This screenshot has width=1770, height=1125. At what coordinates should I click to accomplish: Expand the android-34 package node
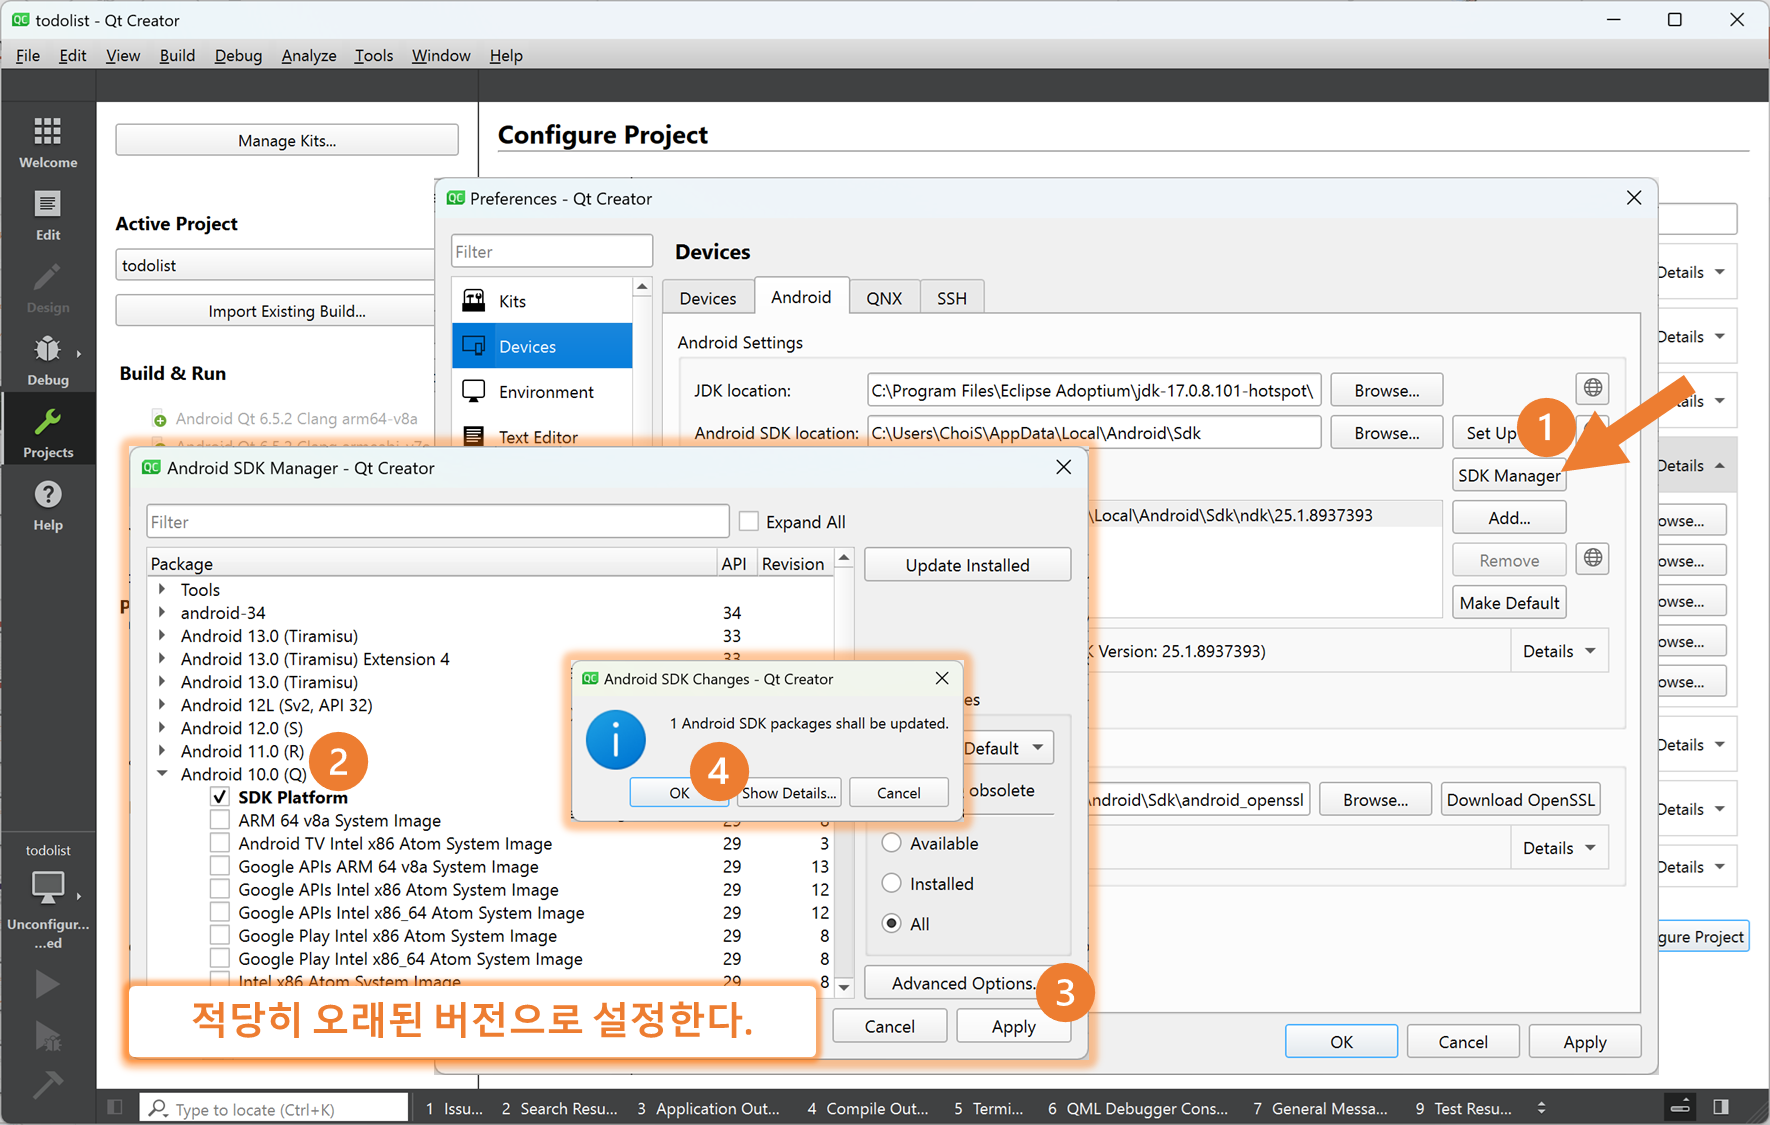(x=162, y=612)
